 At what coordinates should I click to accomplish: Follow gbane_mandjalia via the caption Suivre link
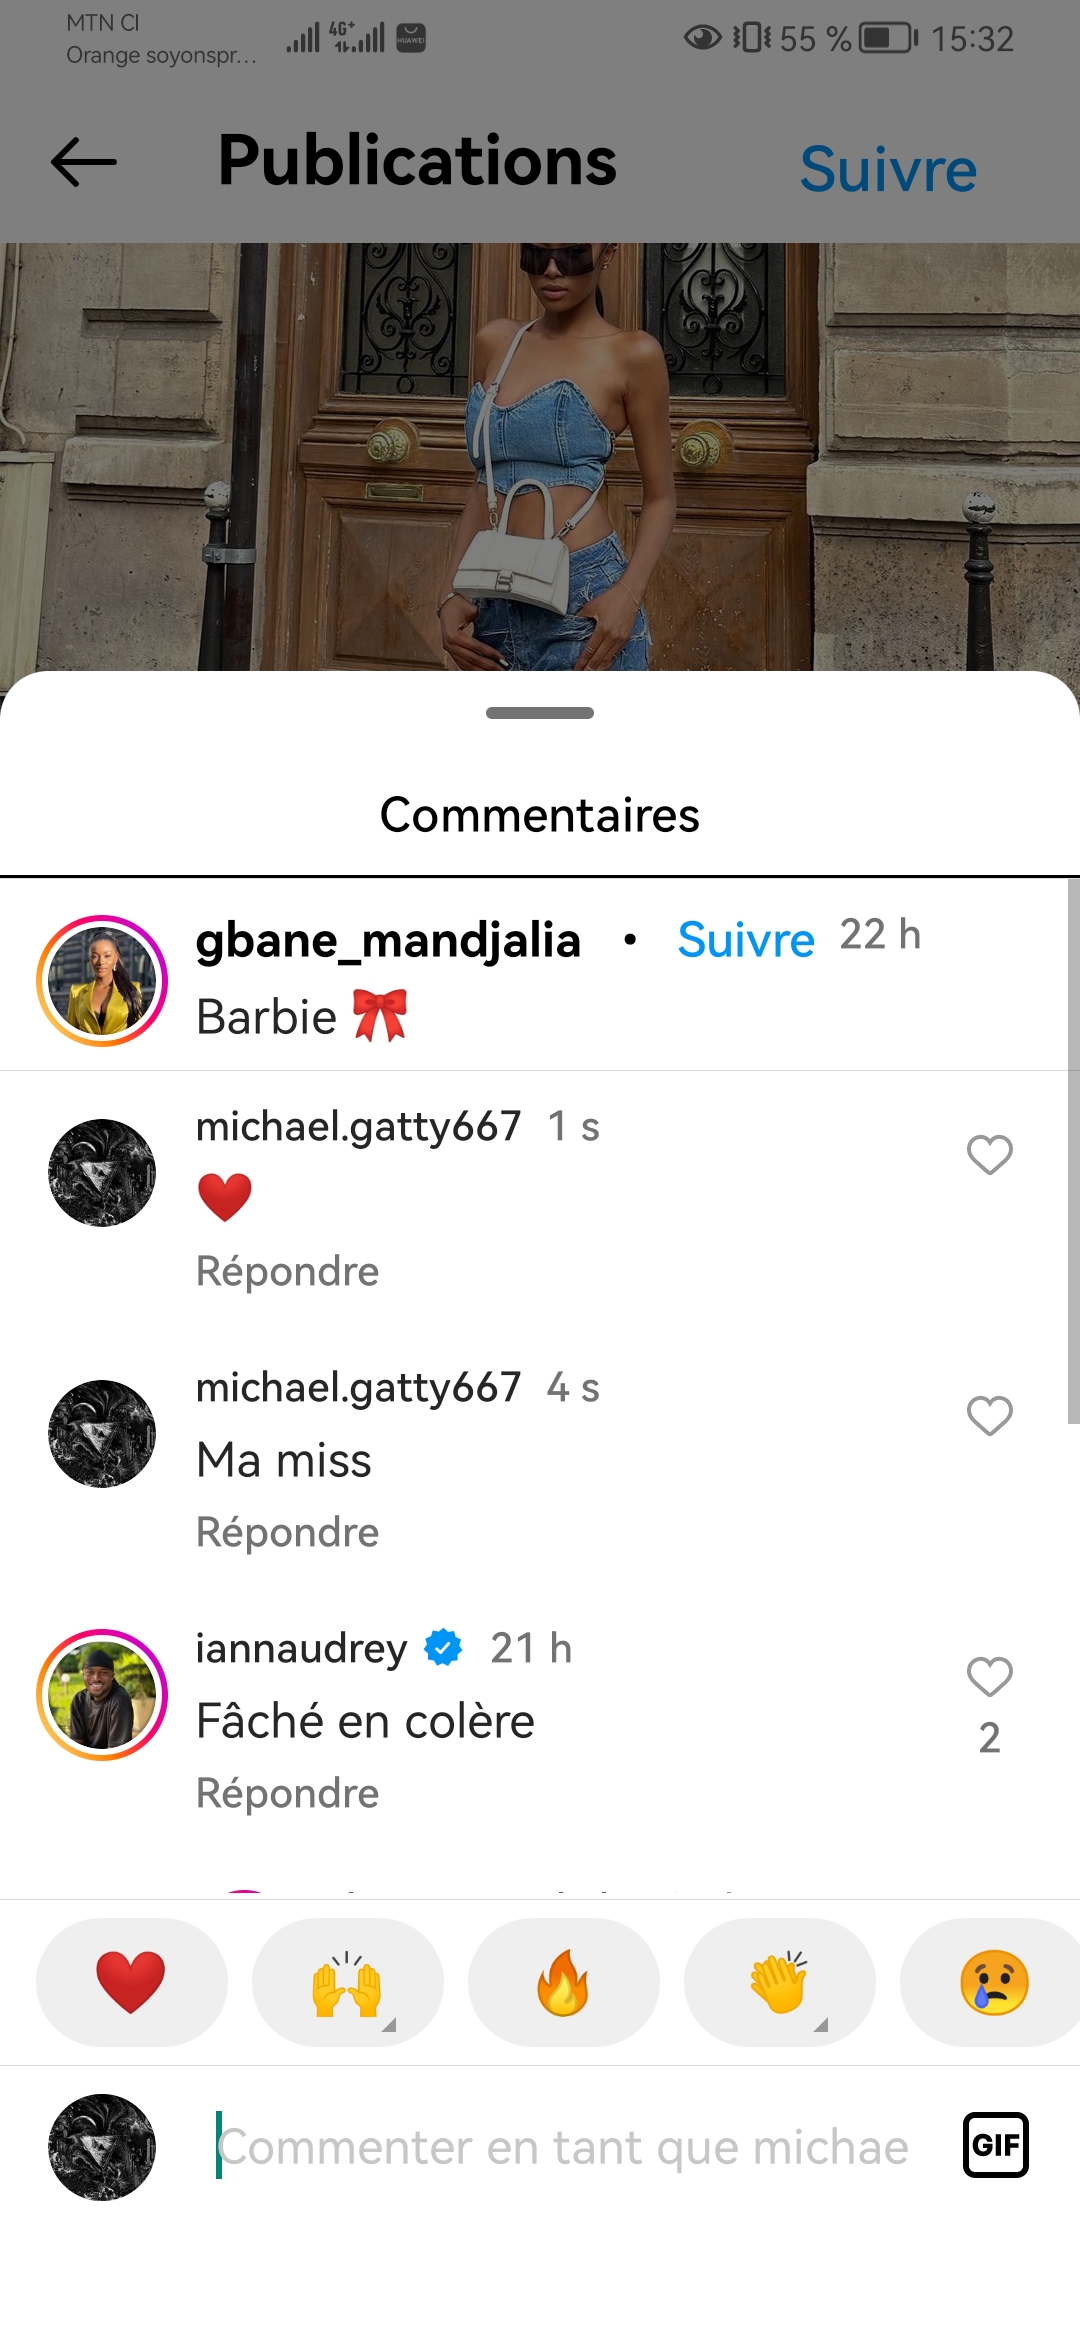(746, 940)
